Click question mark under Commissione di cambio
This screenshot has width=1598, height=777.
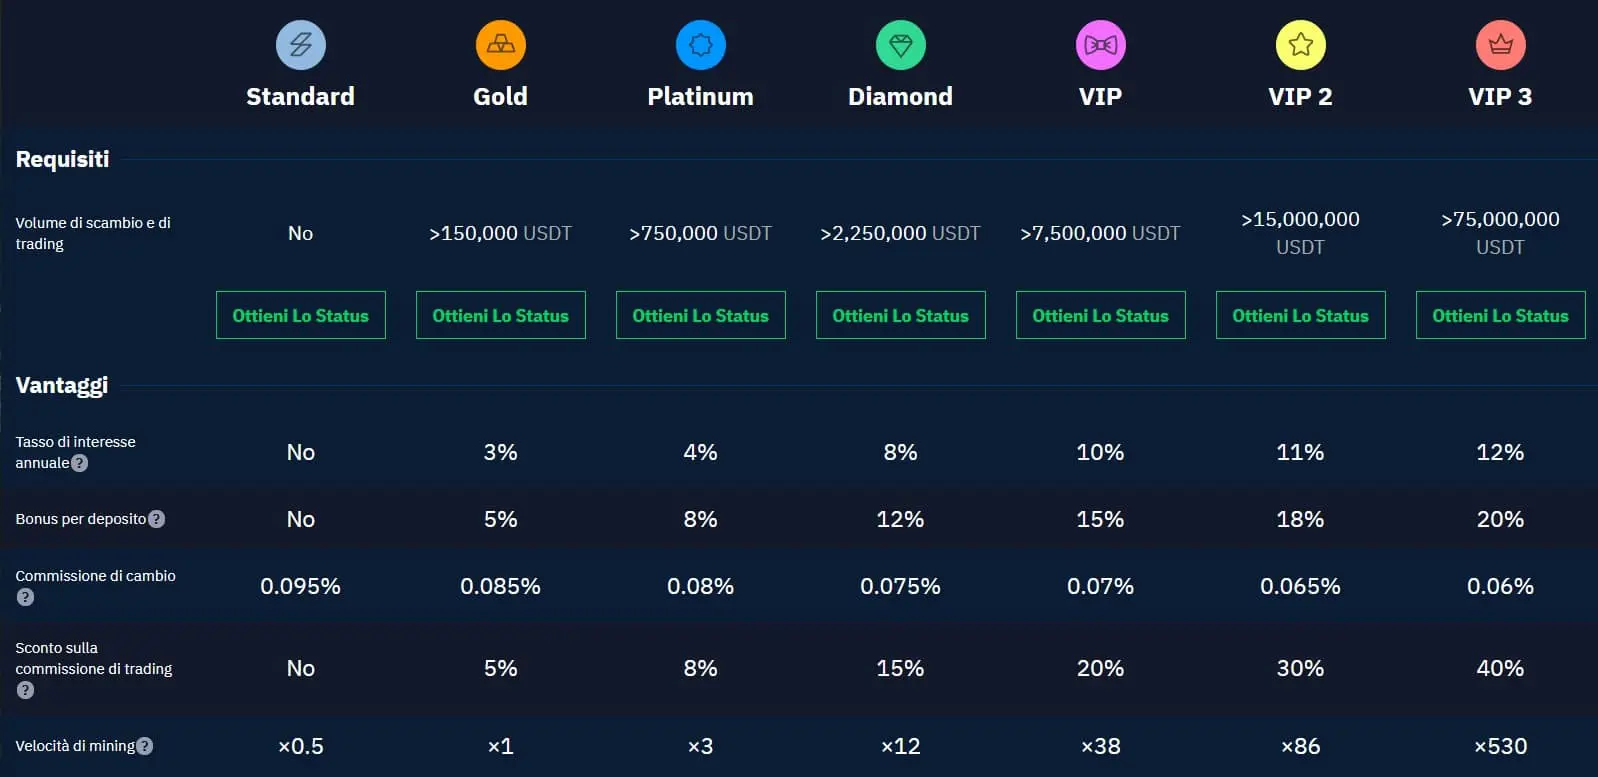26,597
